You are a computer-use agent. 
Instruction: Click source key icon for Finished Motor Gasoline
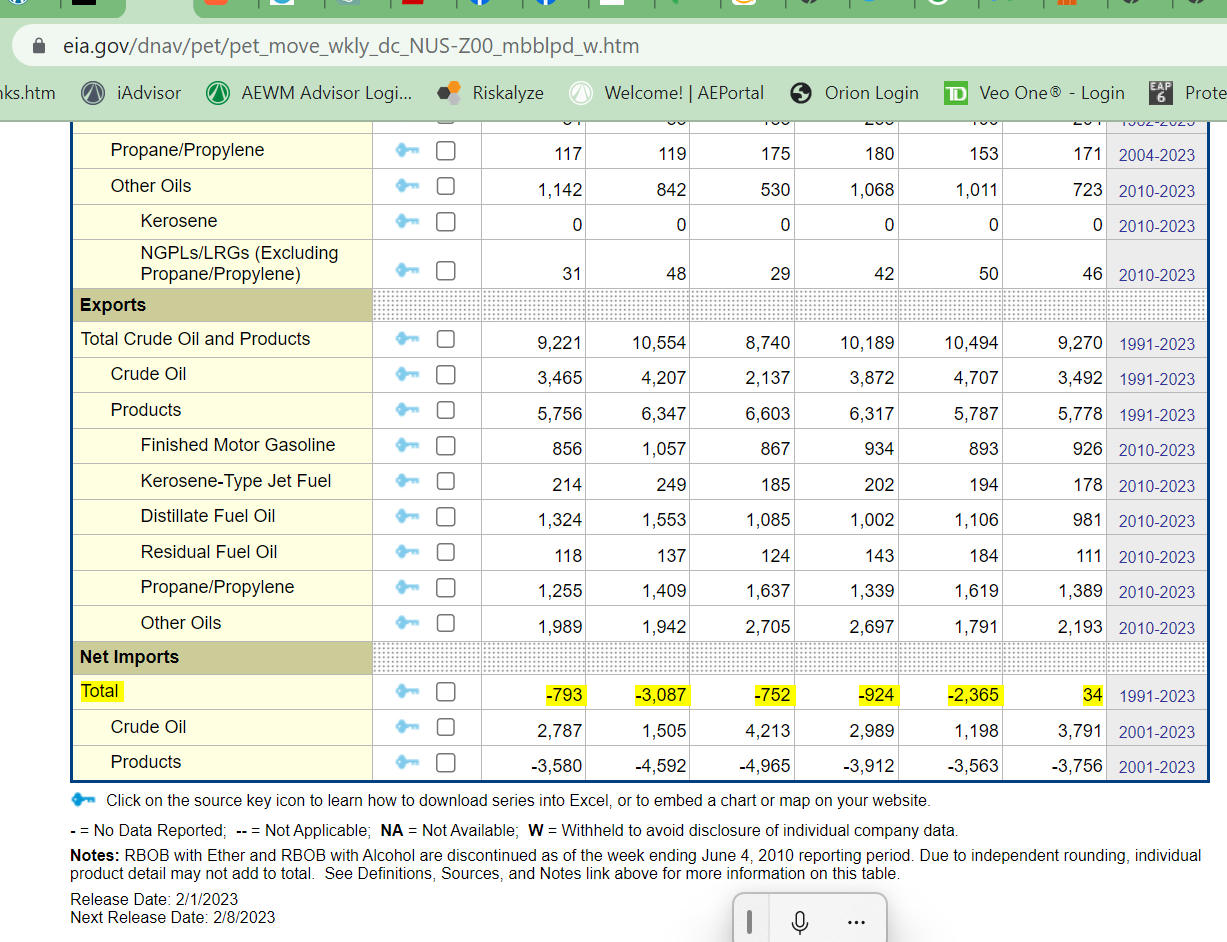(x=405, y=446)
